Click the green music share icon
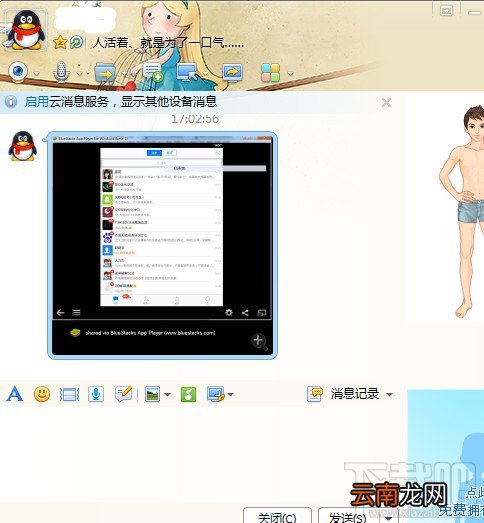Screen dimensions: 484x523 [x=188, y=394]
